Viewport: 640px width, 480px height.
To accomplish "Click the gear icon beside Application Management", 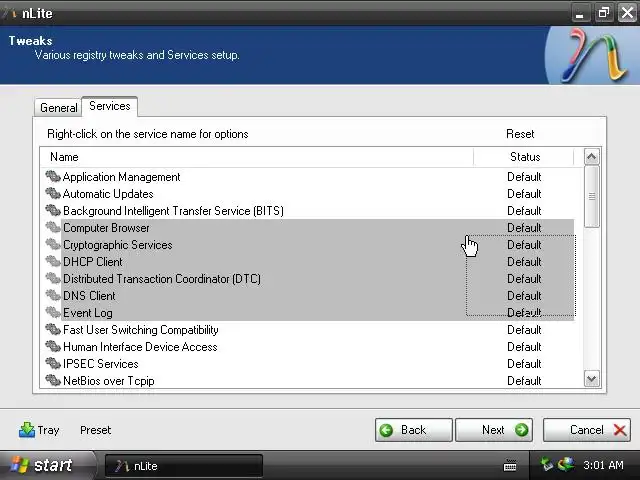I will point(53,177).
